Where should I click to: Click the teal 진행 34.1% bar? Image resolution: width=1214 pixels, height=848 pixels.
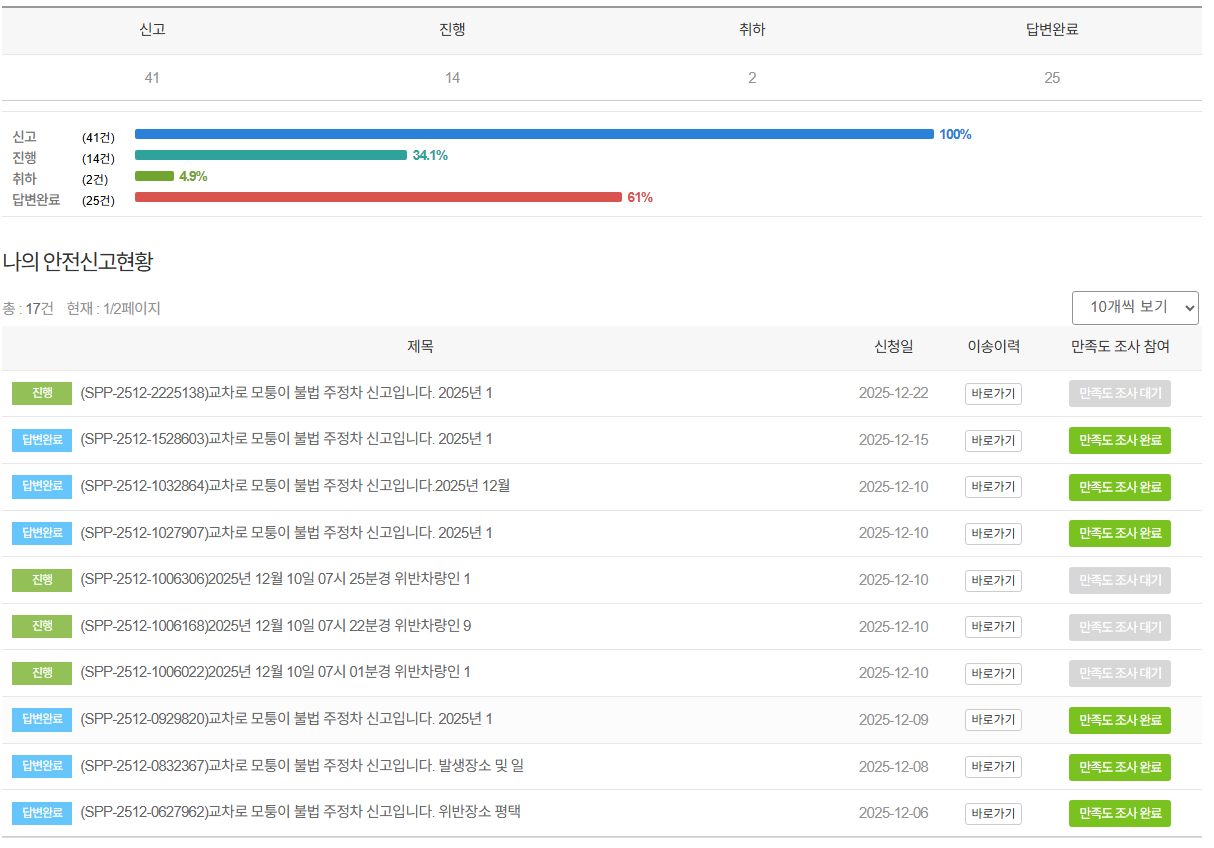[270, 155]
